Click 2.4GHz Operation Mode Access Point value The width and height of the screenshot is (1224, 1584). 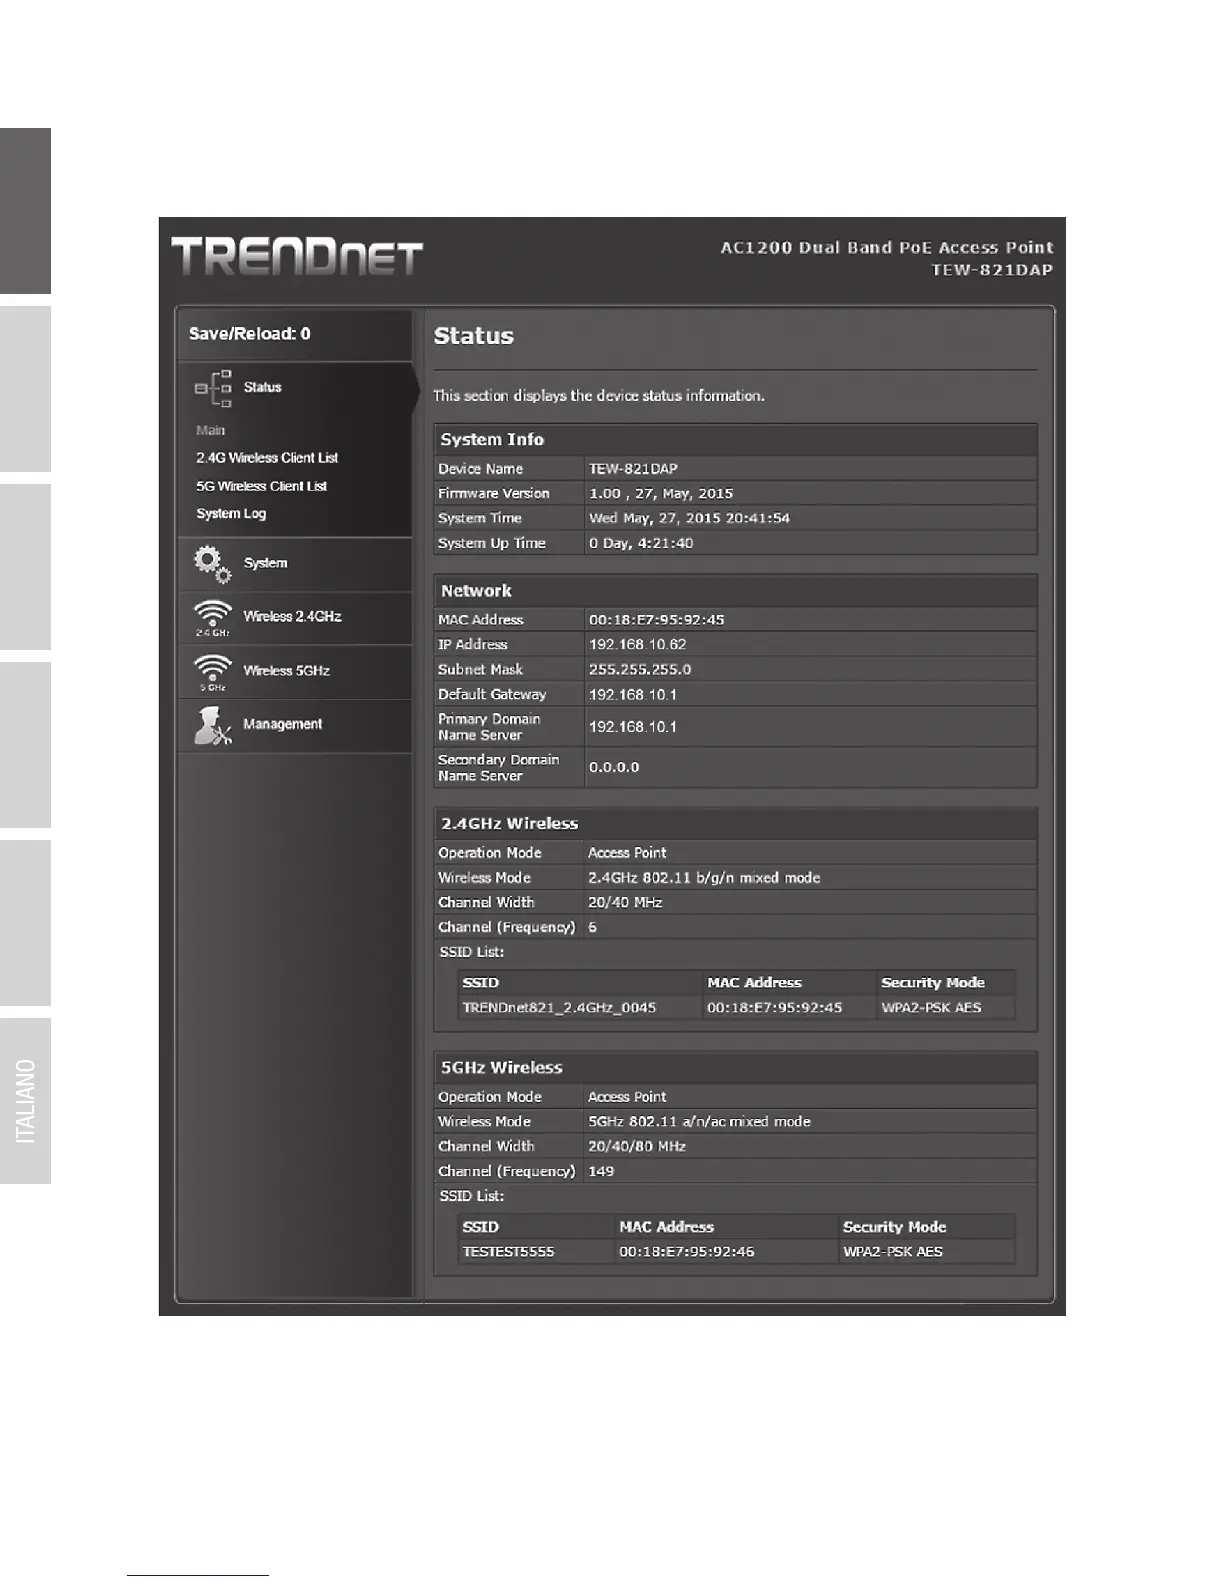(627, 853)
